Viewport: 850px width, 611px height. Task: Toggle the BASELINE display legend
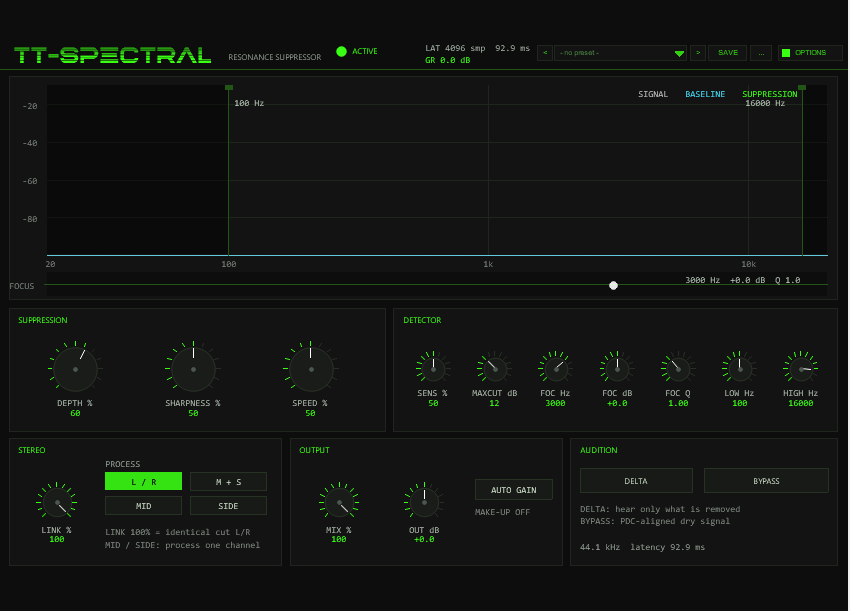click(705, 94)
